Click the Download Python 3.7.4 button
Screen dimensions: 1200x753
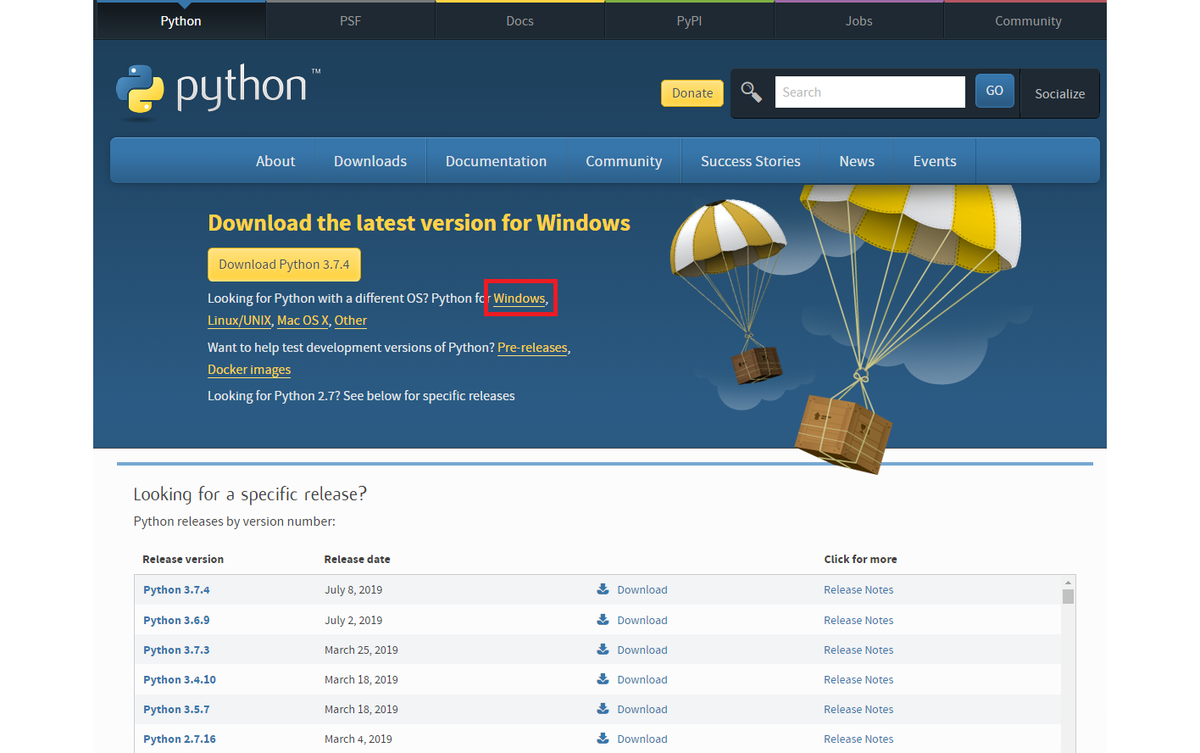(284, 265)
